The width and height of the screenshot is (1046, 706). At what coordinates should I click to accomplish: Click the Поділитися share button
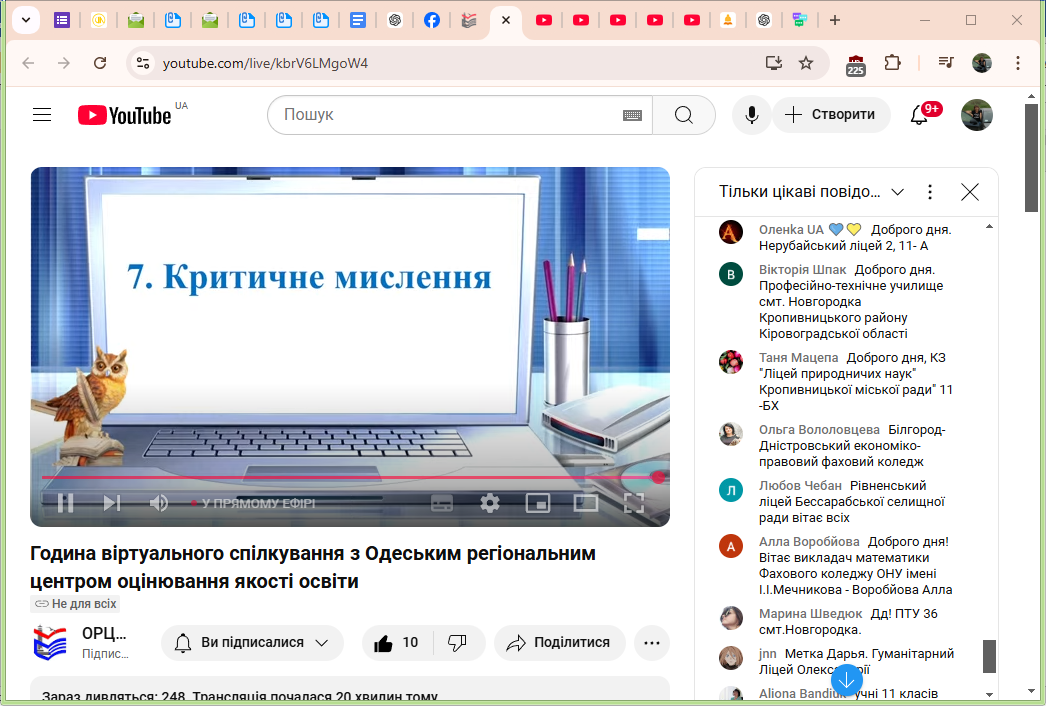(x=559, y=643)
